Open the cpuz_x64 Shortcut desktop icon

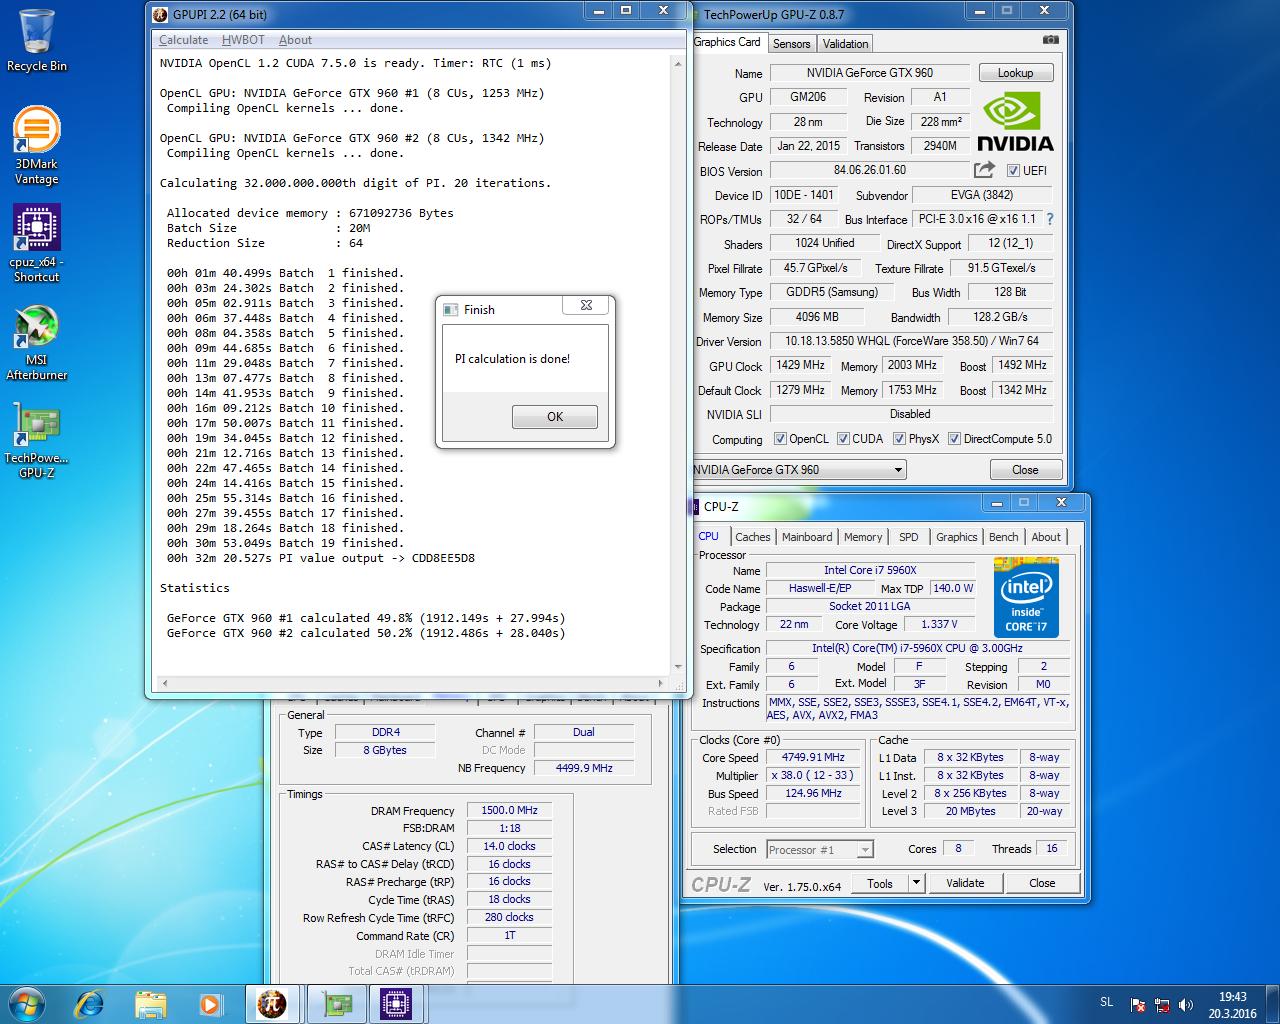coord(37,243)
